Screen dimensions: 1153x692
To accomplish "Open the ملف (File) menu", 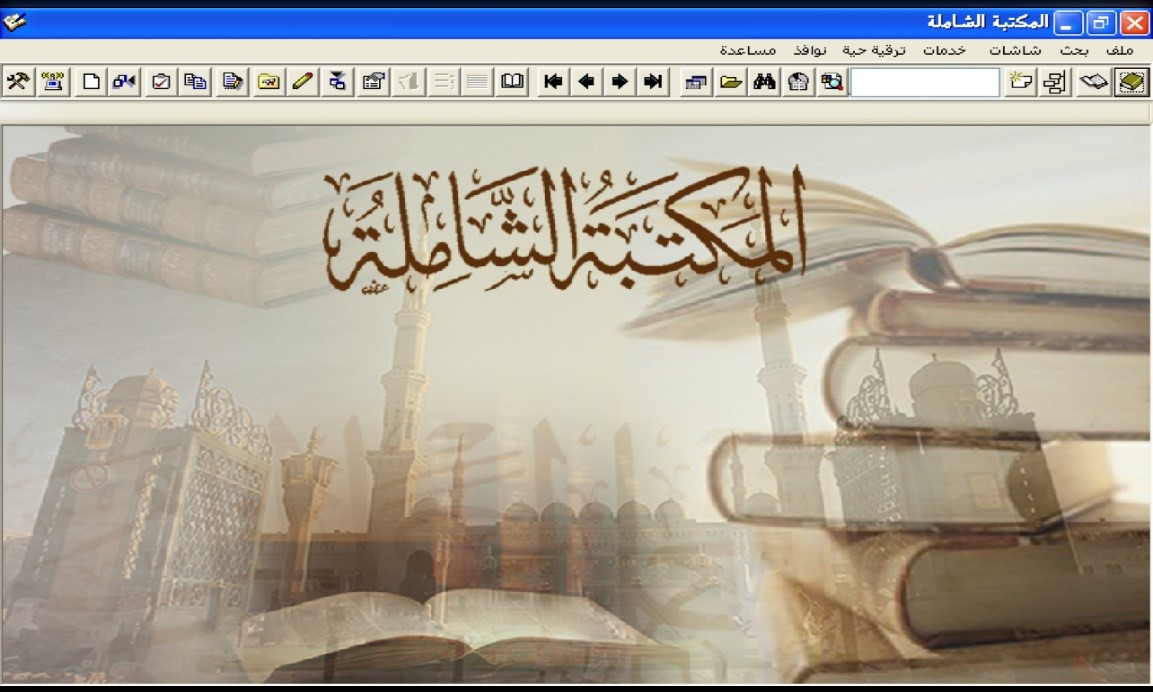I will point(1121,50).
